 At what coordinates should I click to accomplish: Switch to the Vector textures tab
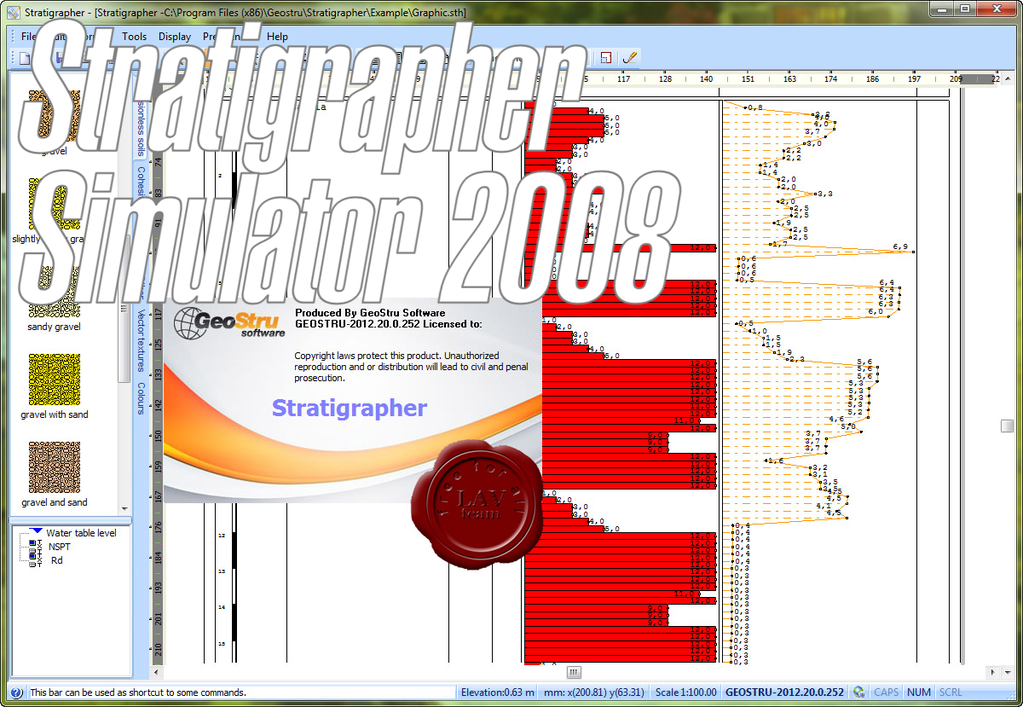click(140, 340)
